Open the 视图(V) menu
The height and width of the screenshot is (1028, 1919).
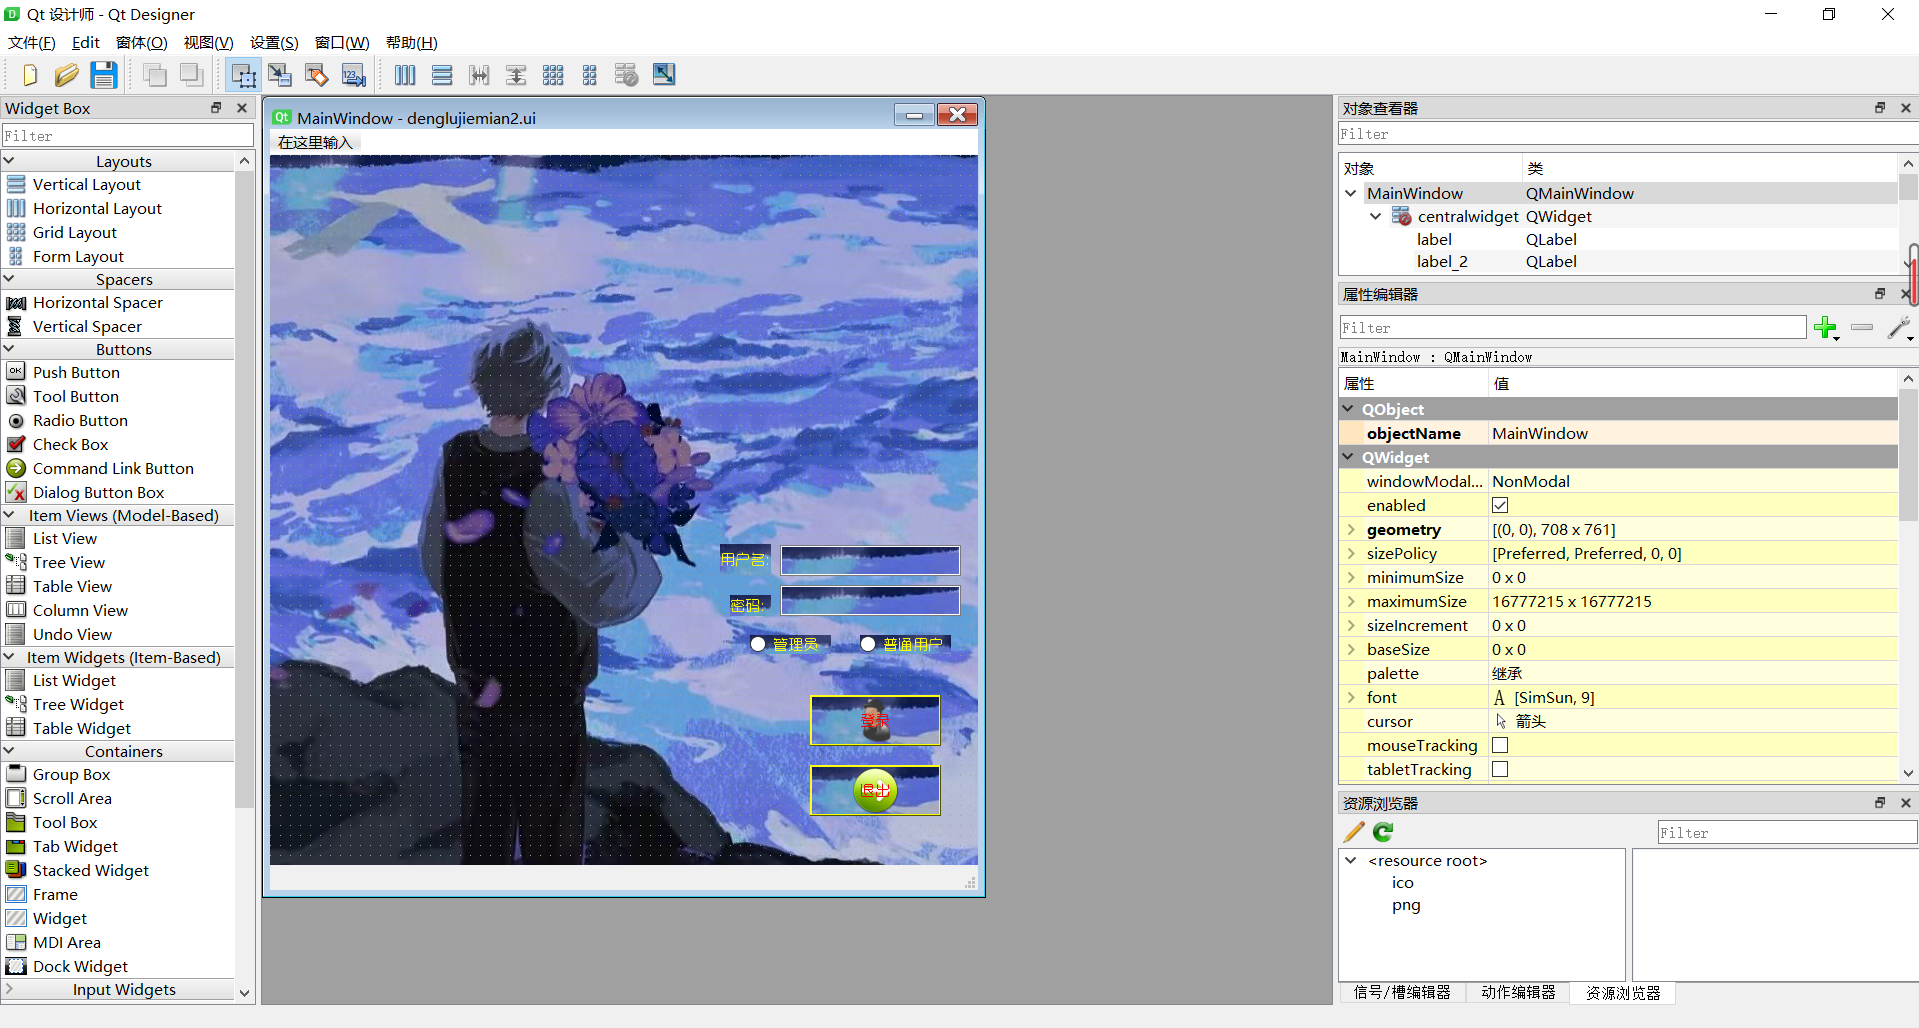(x=208, y=42)
